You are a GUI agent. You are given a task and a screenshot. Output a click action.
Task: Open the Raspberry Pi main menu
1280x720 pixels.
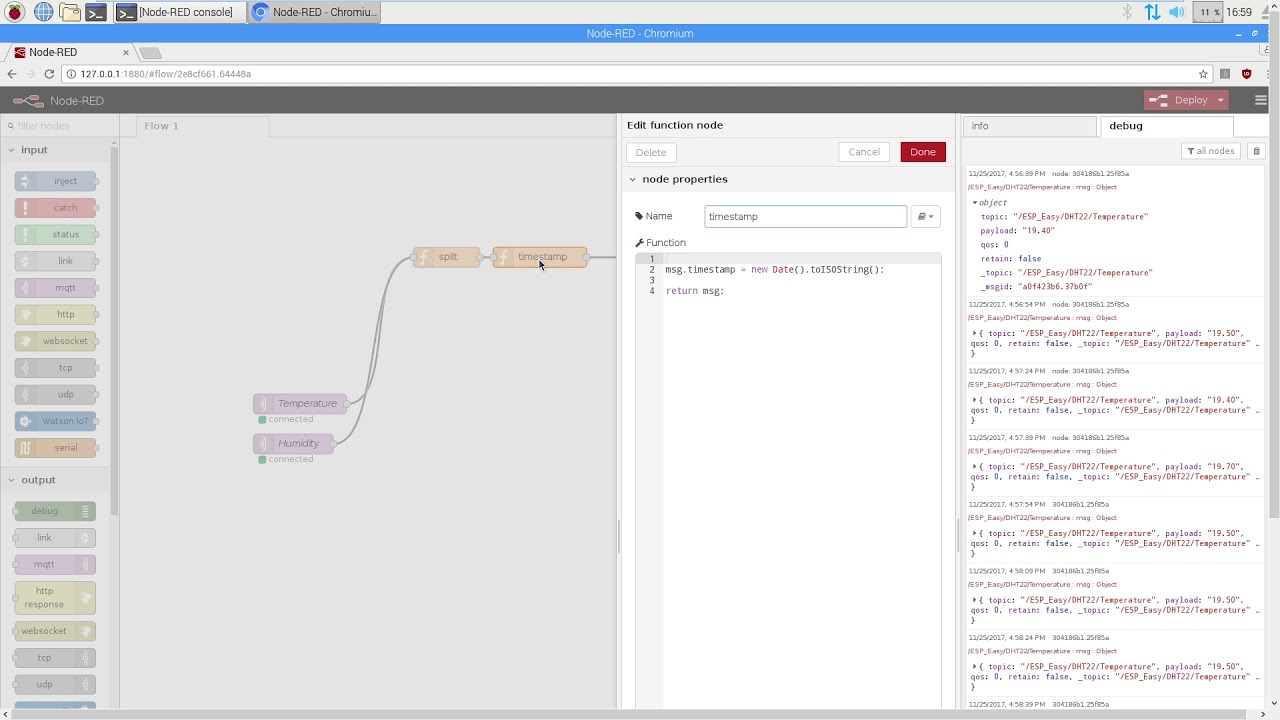click(15, 12)
